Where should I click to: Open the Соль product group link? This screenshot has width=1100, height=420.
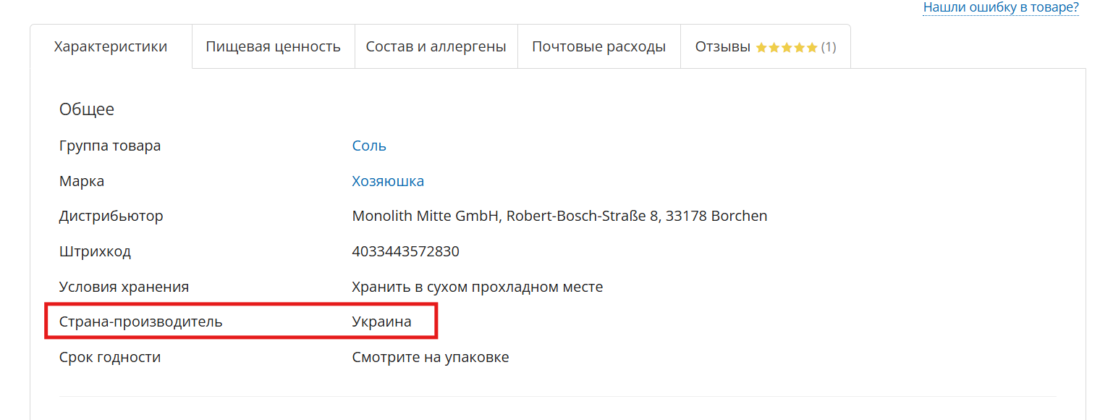click(369, 146)
